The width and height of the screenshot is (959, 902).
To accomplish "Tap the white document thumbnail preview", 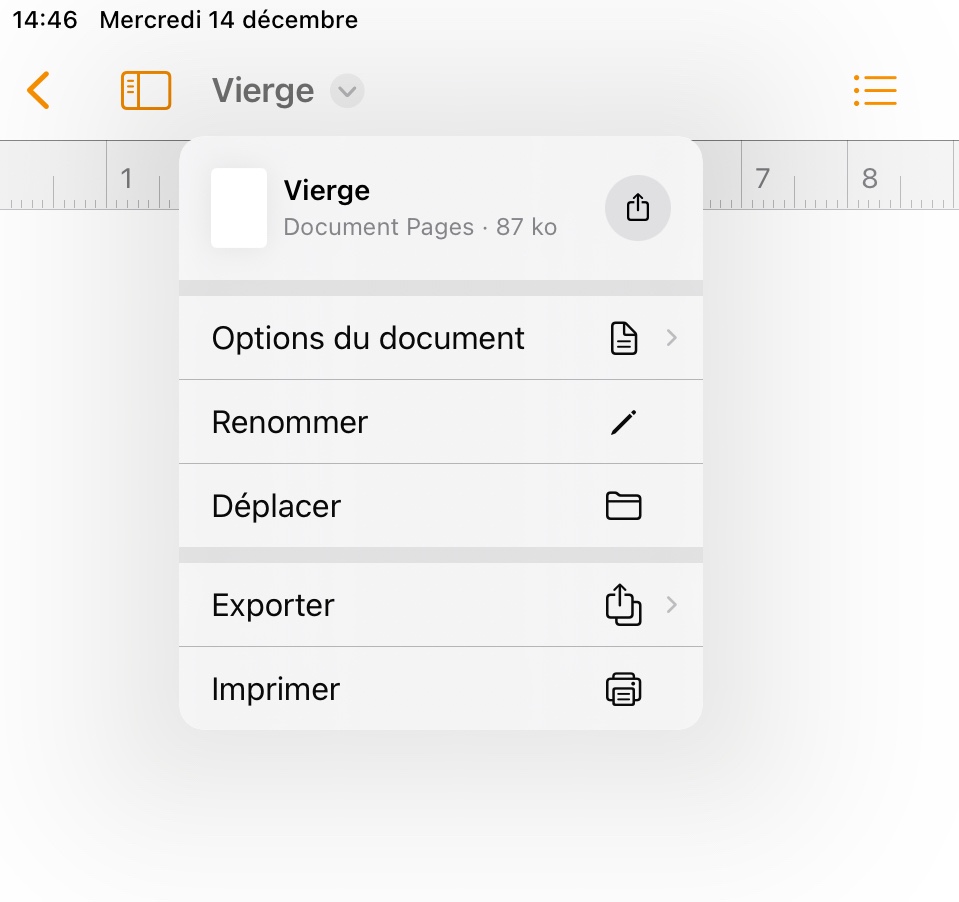I will click(239, 208).
